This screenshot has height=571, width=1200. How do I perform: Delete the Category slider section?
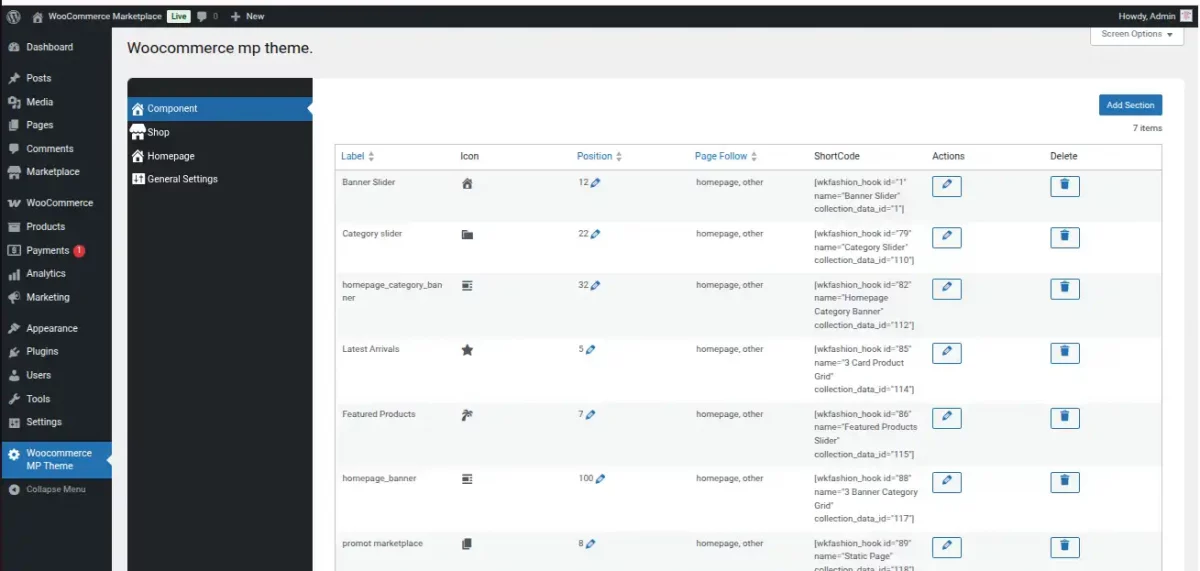click(x=1065, y=237)
